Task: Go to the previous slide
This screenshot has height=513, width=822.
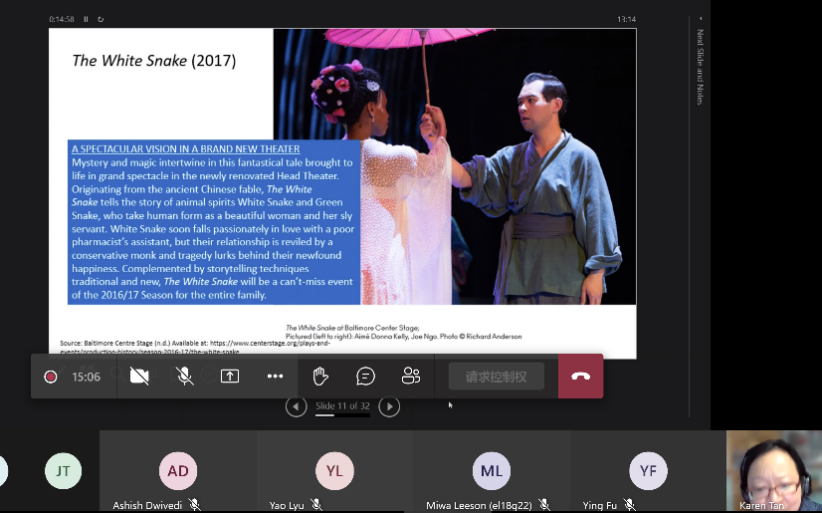Action: [296, 406]
